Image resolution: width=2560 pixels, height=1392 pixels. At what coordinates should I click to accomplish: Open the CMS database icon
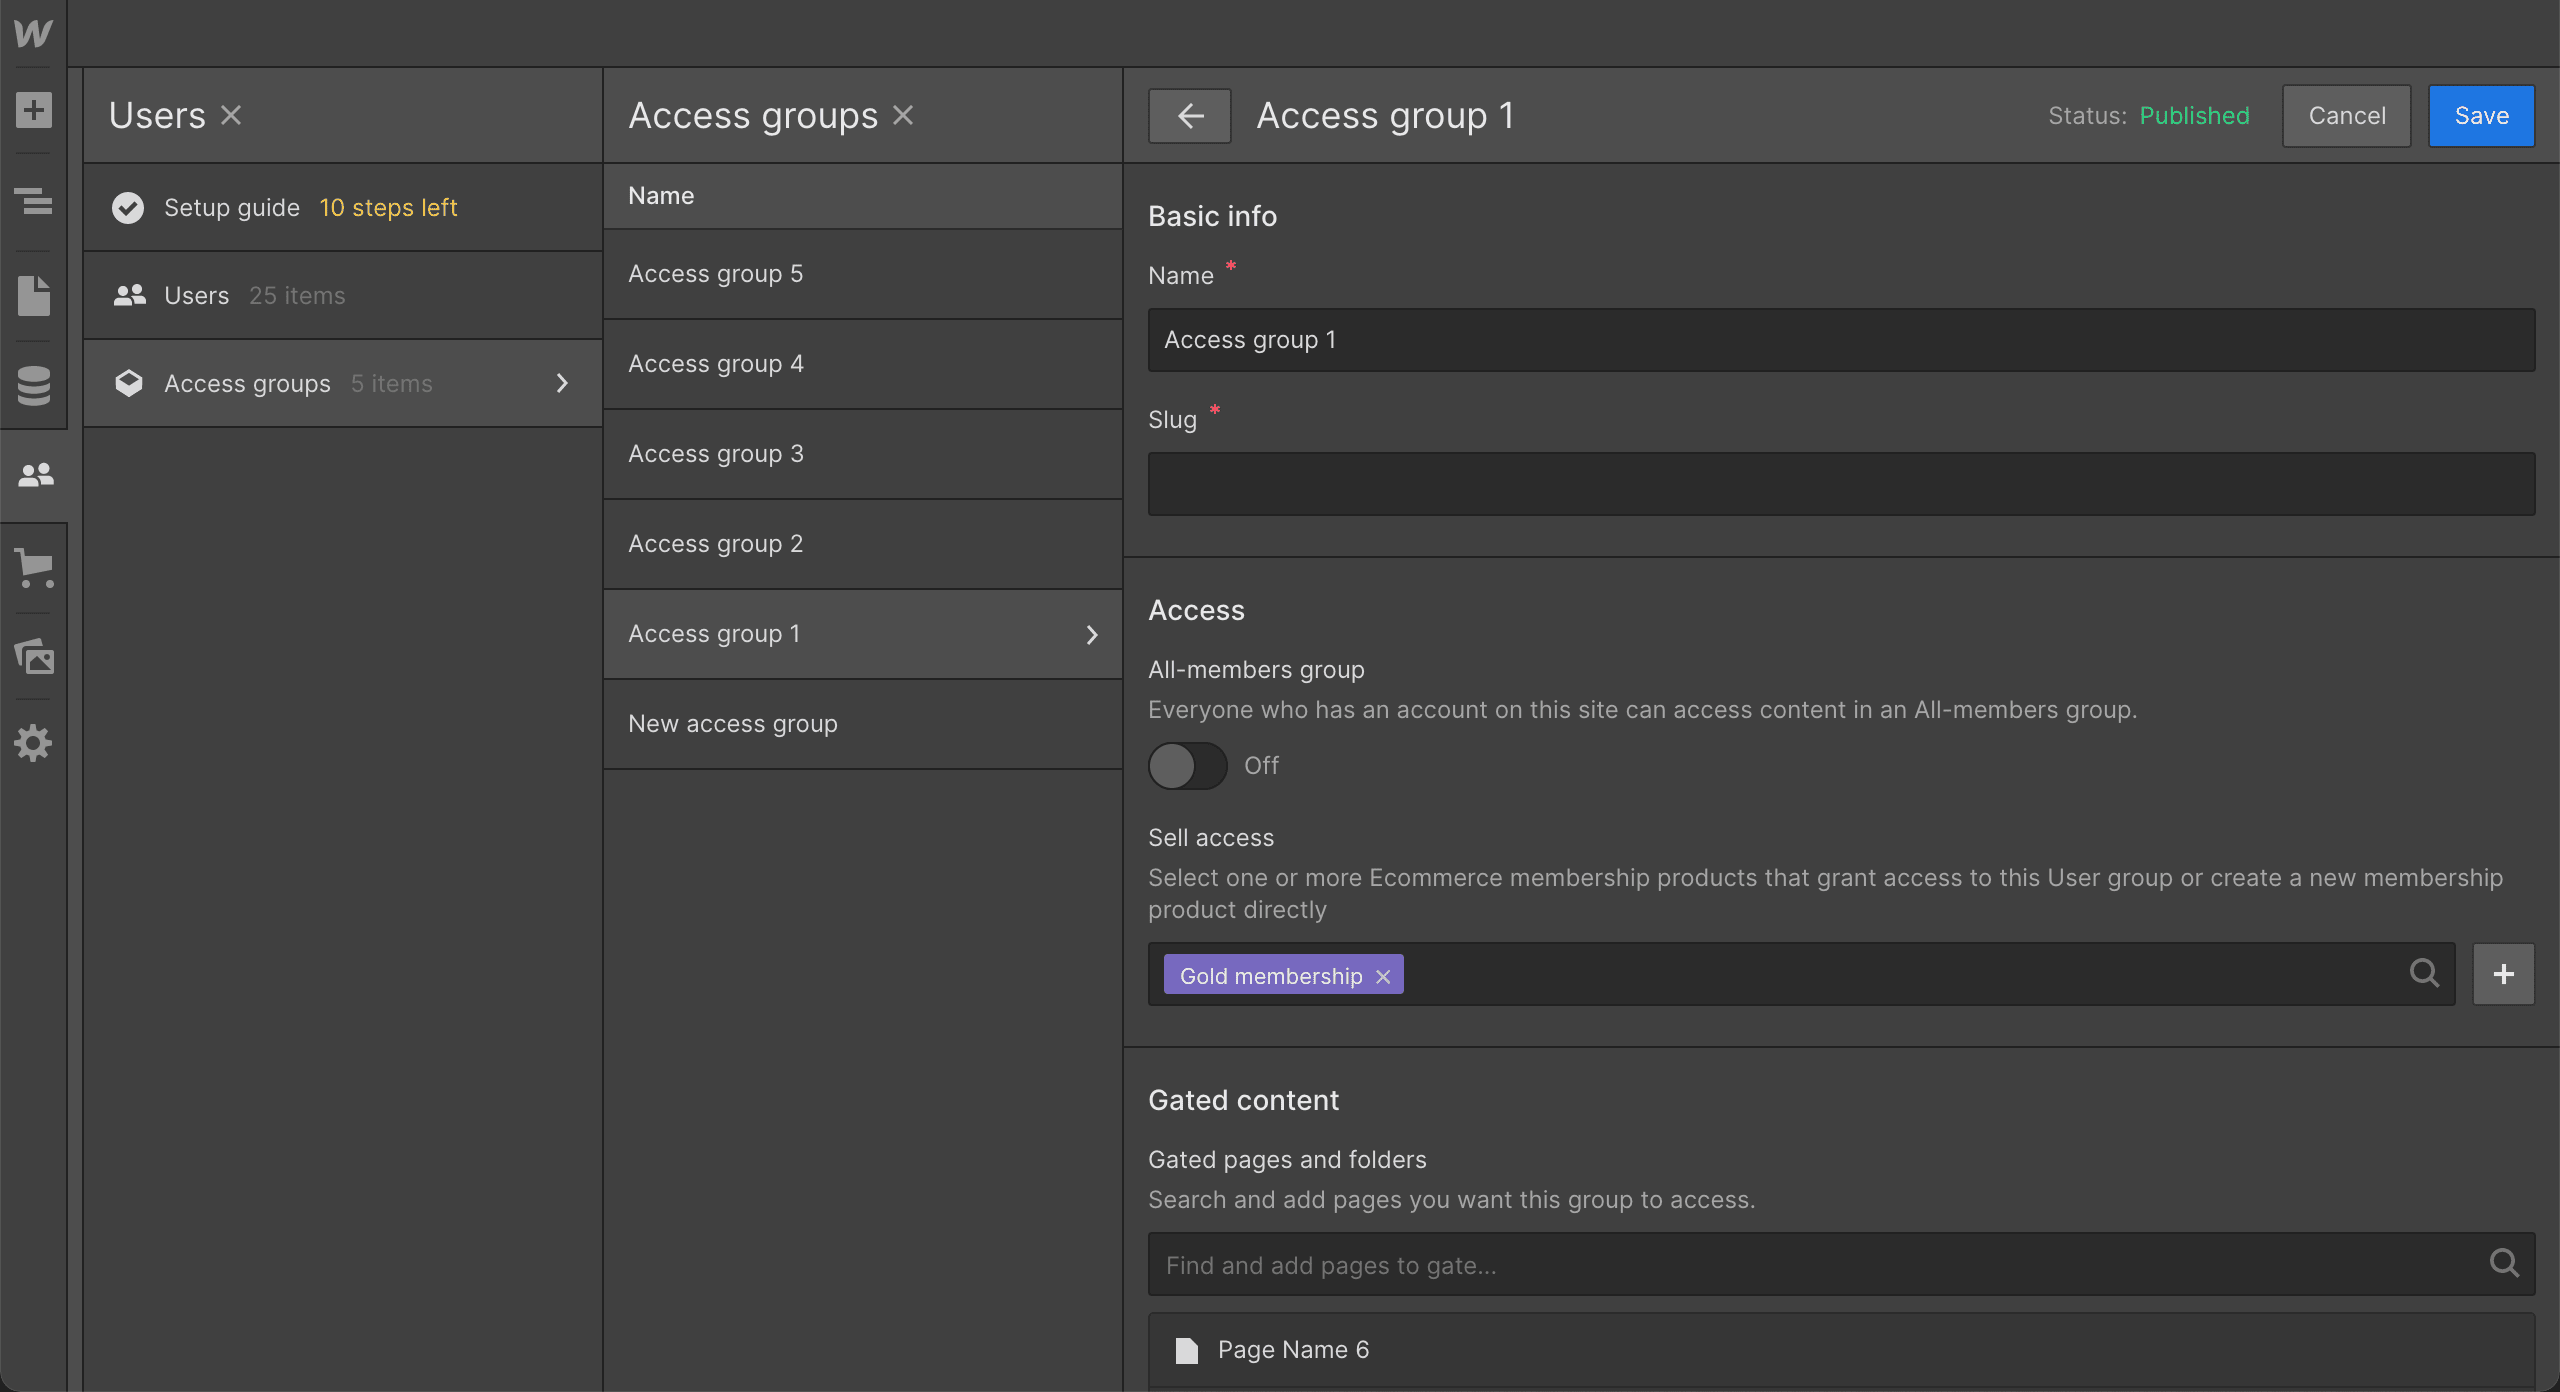click(x=33, y=385)
